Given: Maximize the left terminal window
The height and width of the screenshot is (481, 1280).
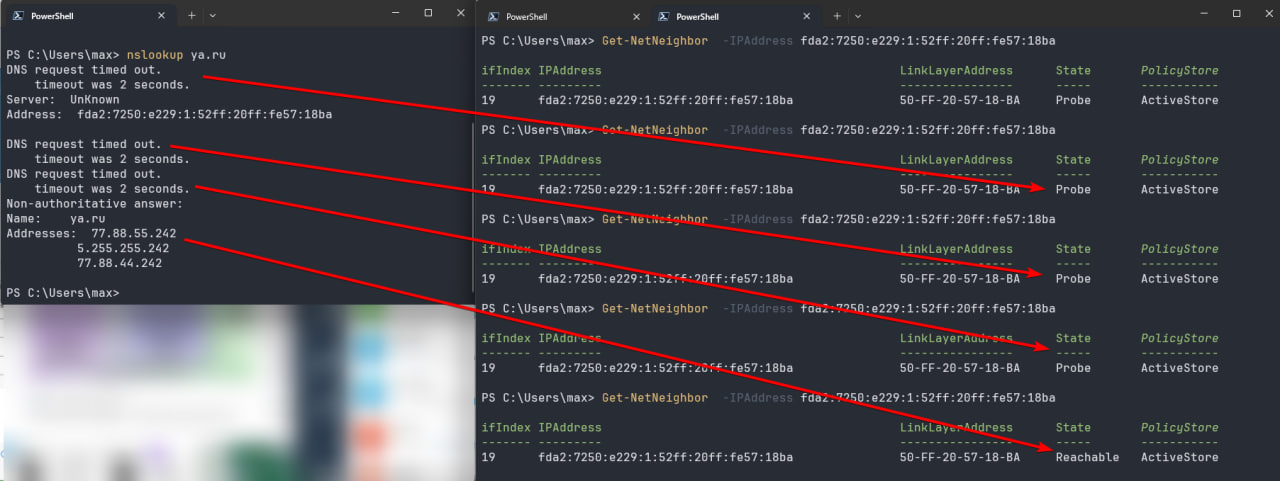Looking at the screenshot, I should [428, 13].
